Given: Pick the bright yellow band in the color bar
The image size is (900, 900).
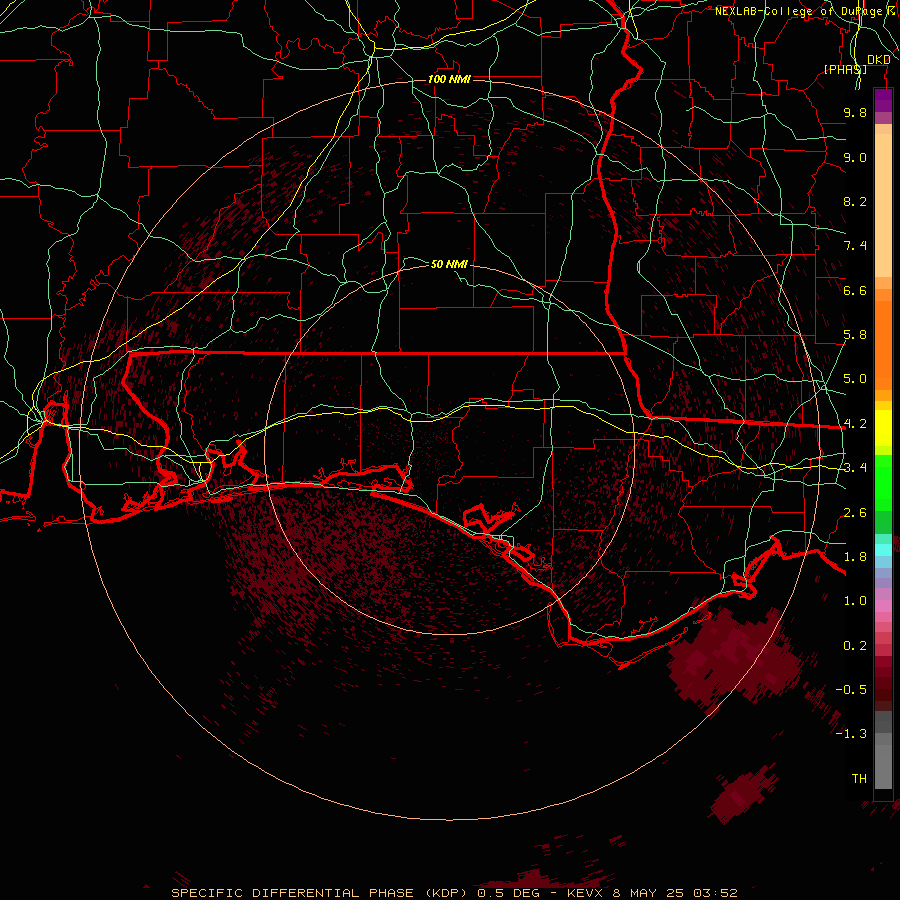Looking at the screenshot, I should tap(883, 428).
